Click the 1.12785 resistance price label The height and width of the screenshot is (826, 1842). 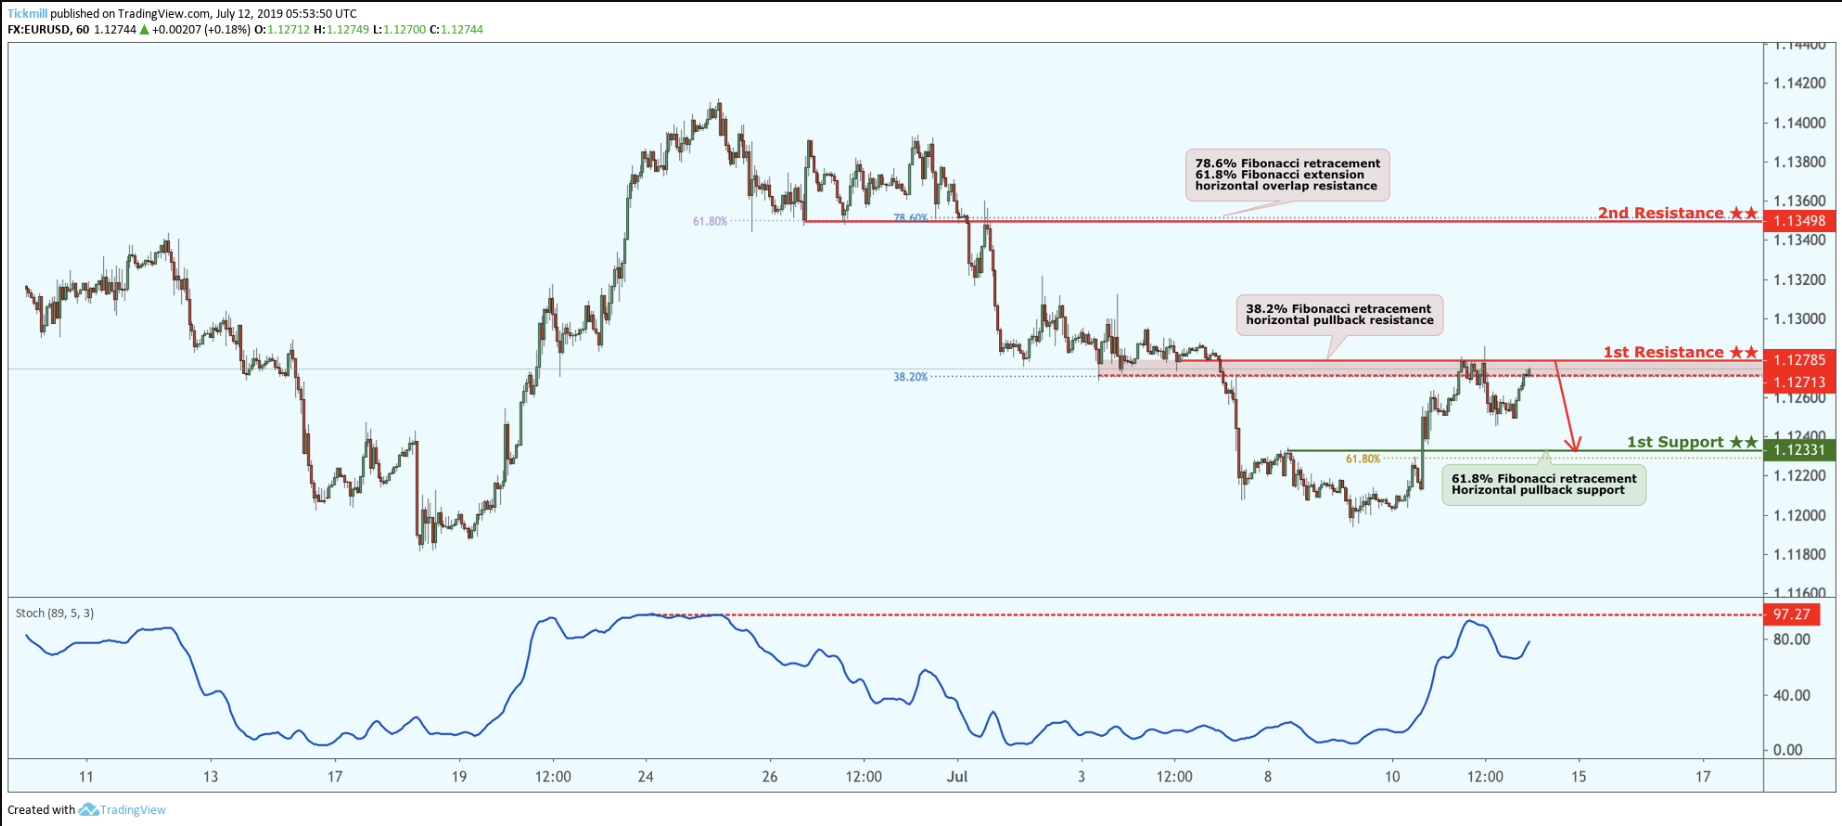click(1800, 360)
